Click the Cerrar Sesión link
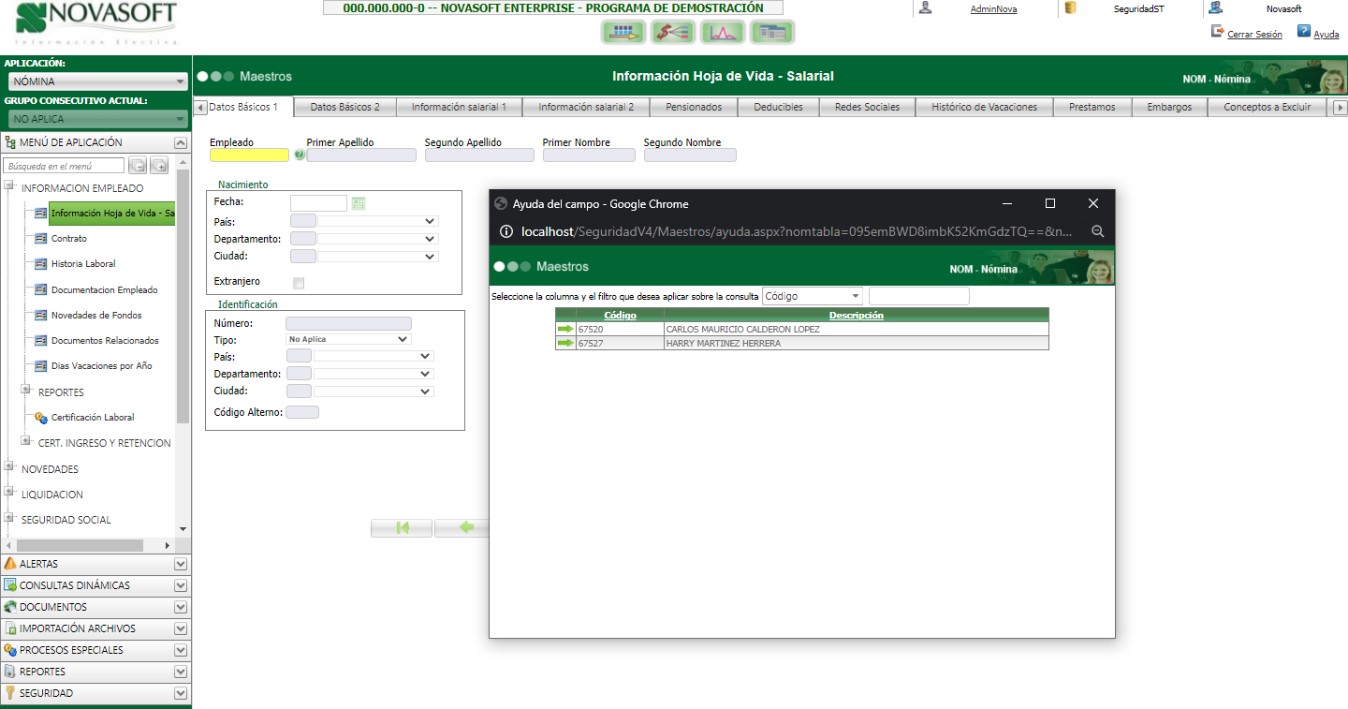The width and height of the screenshot is (1348, 709). coord(1254,34)
